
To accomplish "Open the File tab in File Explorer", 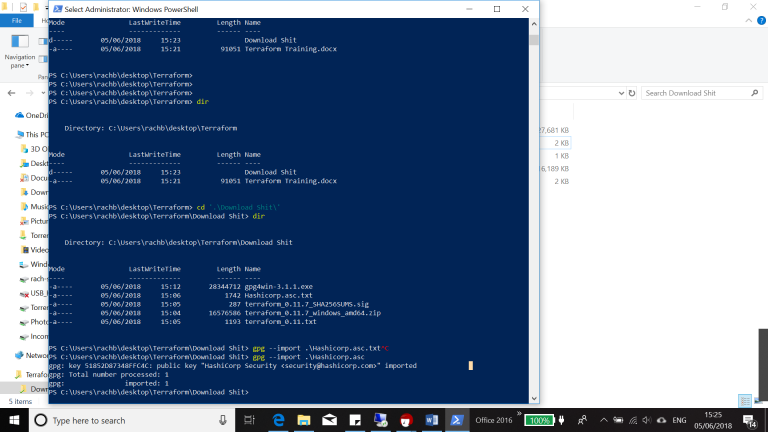I will [17, 21].
